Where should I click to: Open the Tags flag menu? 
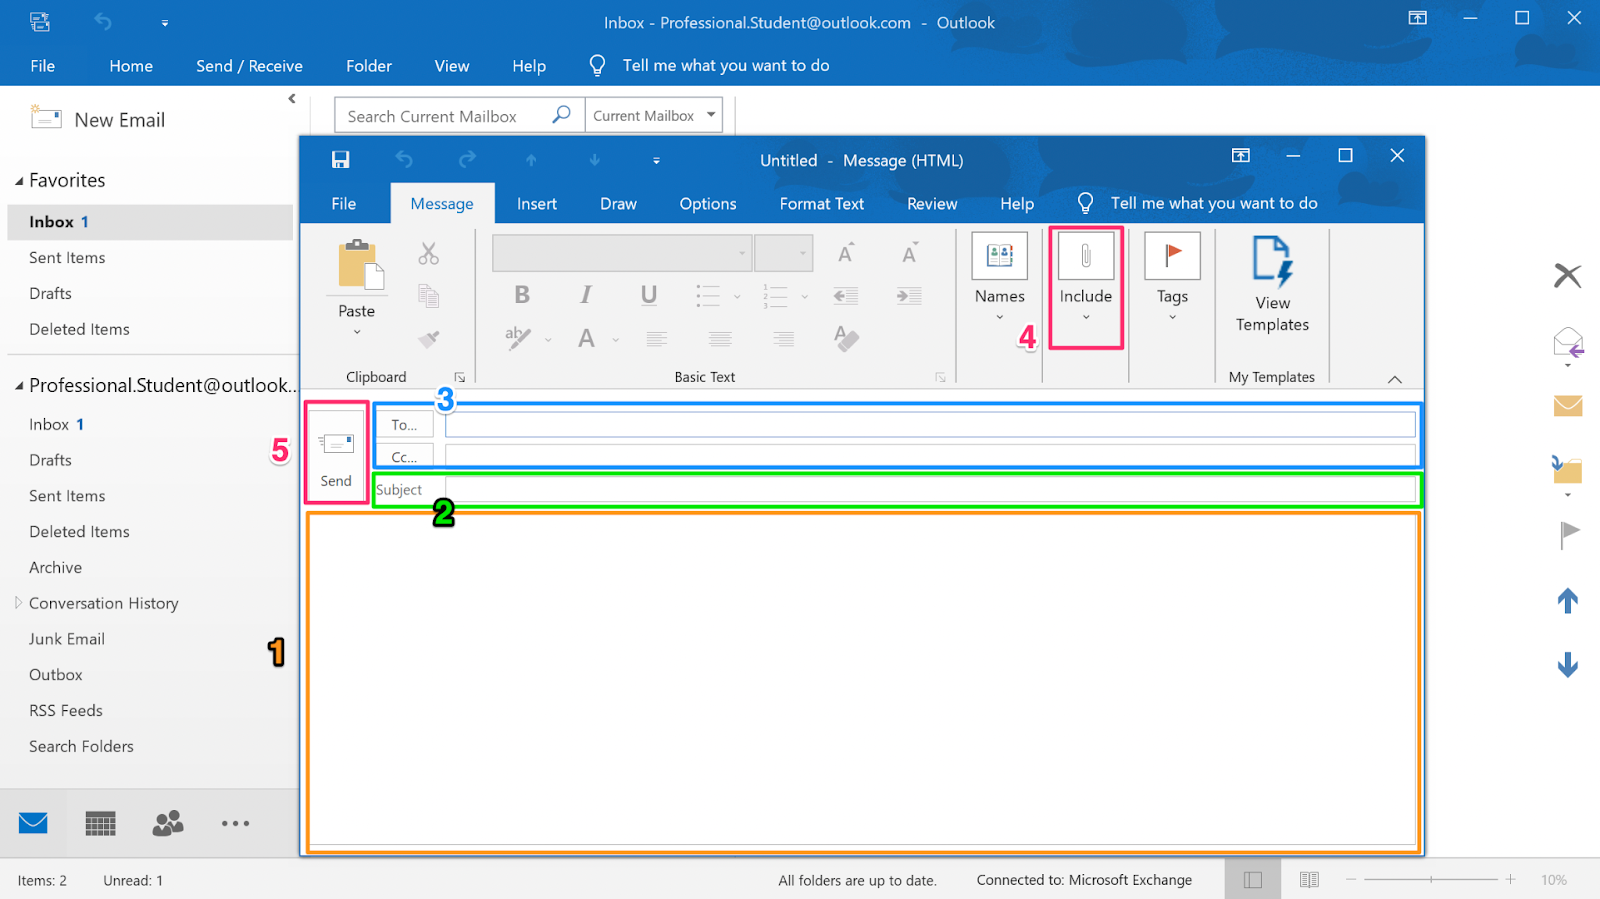tap(1172, 277)
